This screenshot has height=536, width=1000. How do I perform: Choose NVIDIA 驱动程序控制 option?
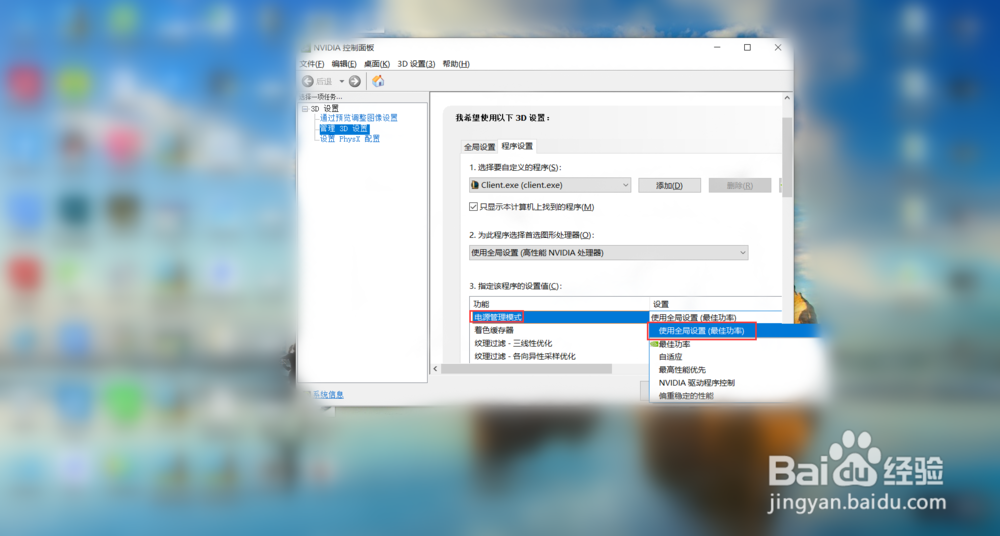click(x=696, y=383)
